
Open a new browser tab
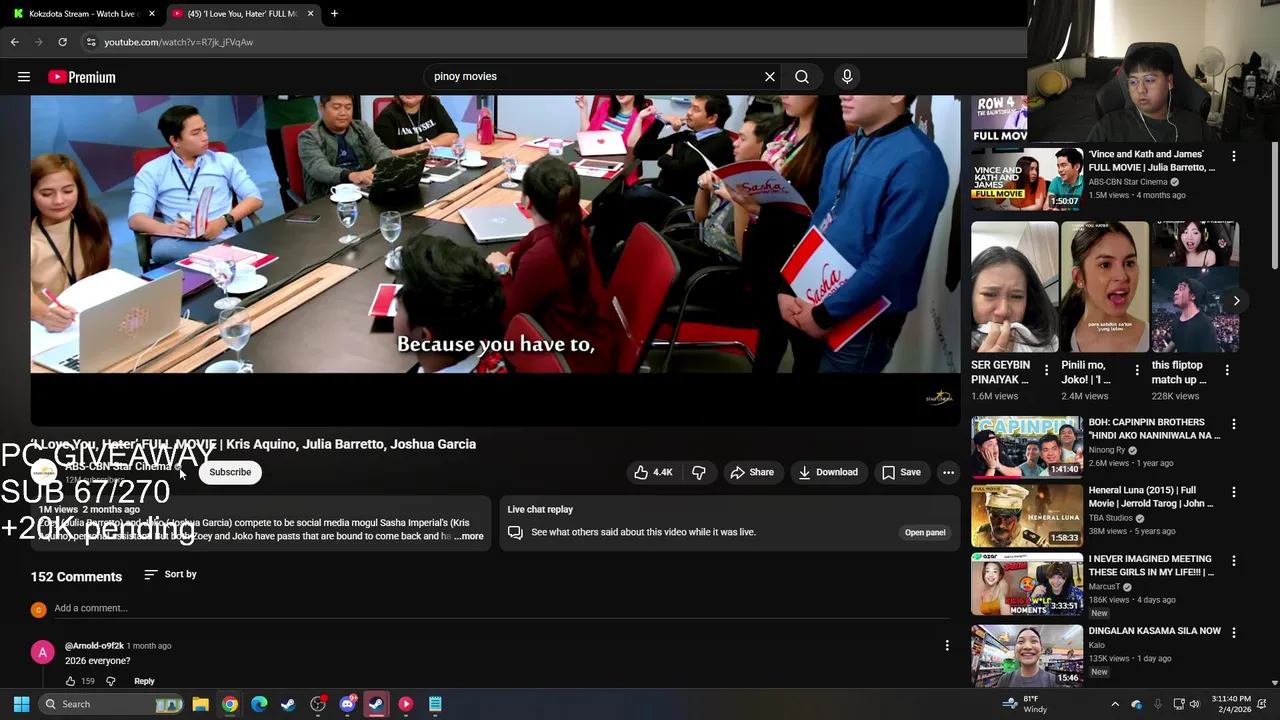pyautogui.click(x=334, y=14)
